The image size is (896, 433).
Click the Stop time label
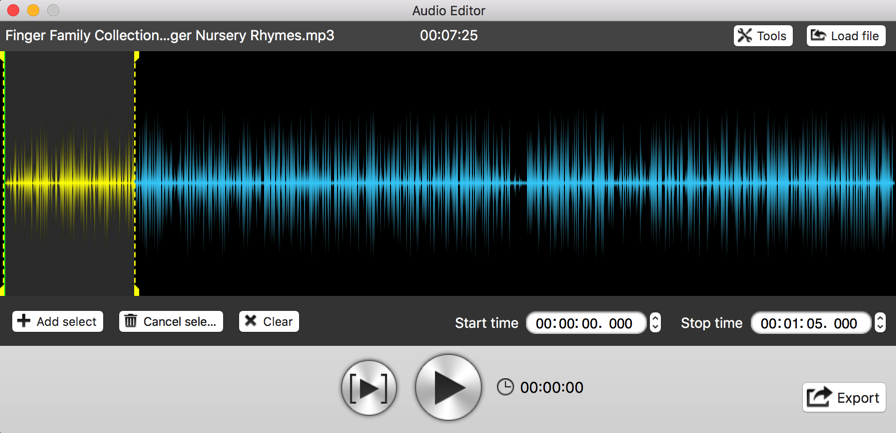click(x=711, y=323)
